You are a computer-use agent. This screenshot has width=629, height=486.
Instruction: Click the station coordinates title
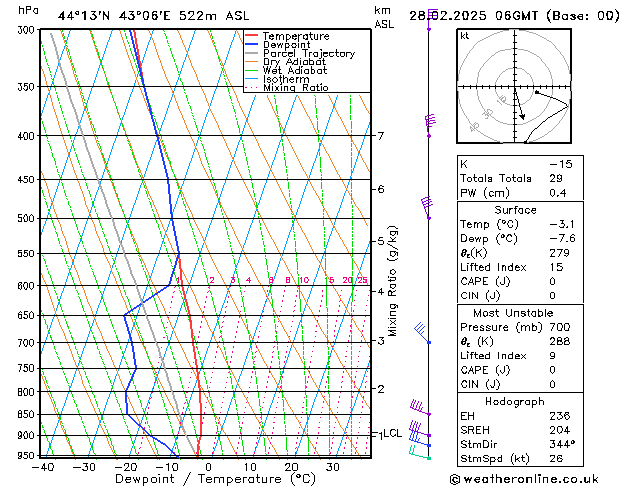click(x=154, y=16)
